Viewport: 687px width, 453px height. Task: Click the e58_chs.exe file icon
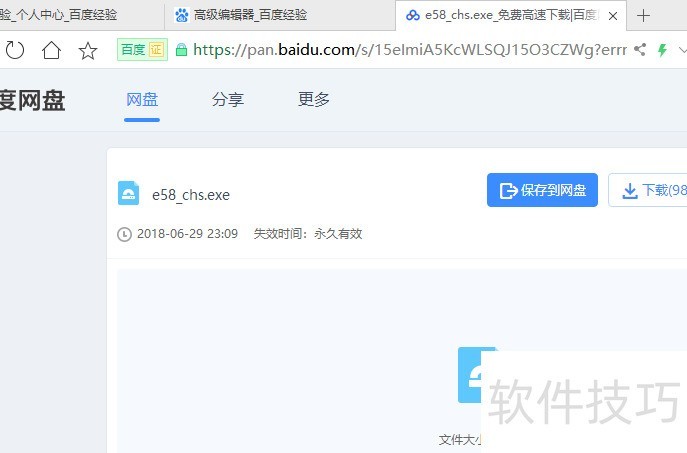pos(128,193)
